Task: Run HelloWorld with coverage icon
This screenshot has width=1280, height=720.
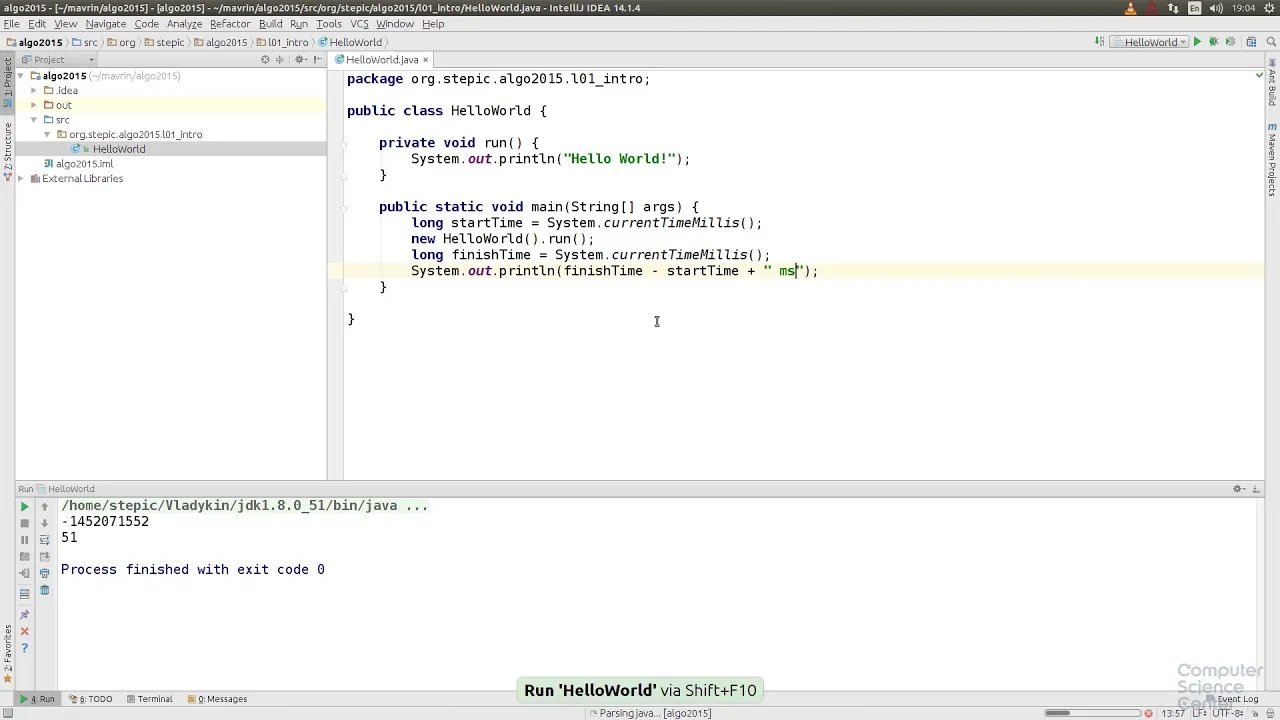Action: pyautogui.click(x=1229, y=42)
